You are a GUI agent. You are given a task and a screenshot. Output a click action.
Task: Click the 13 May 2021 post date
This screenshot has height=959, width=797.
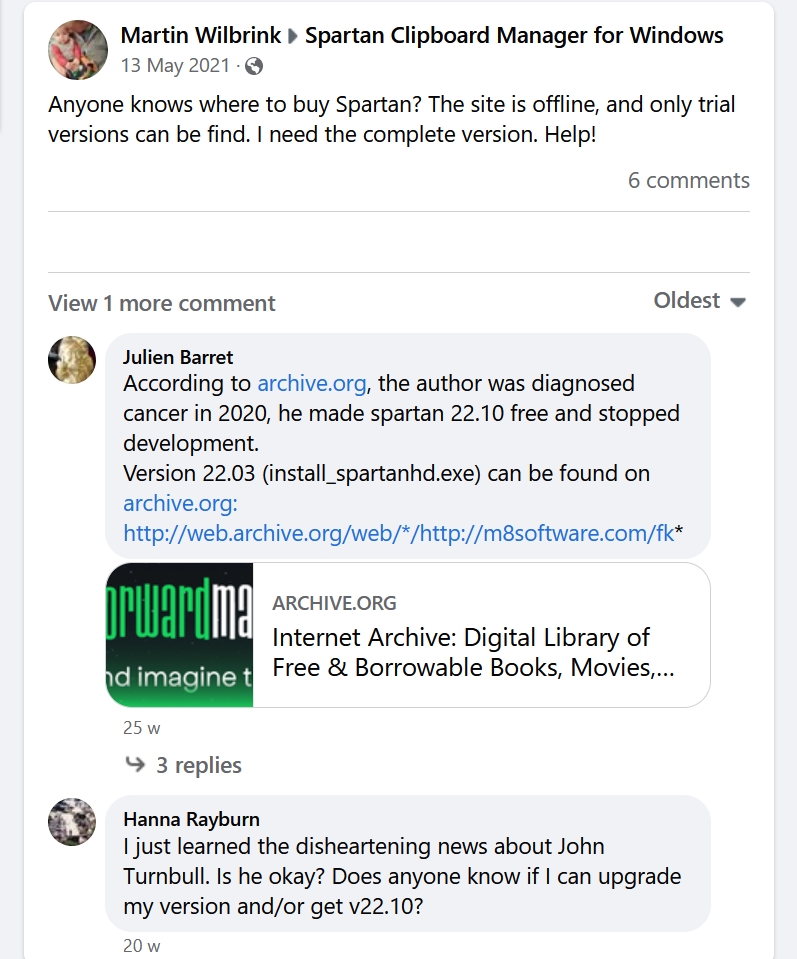(x=175, y=66)
